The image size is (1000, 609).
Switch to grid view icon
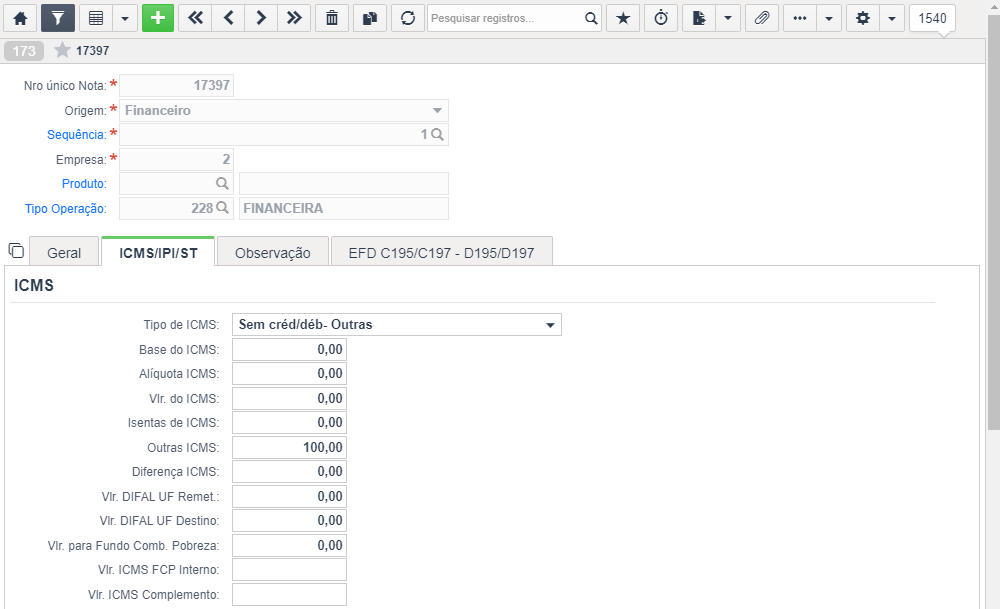(x=96, y=18)
